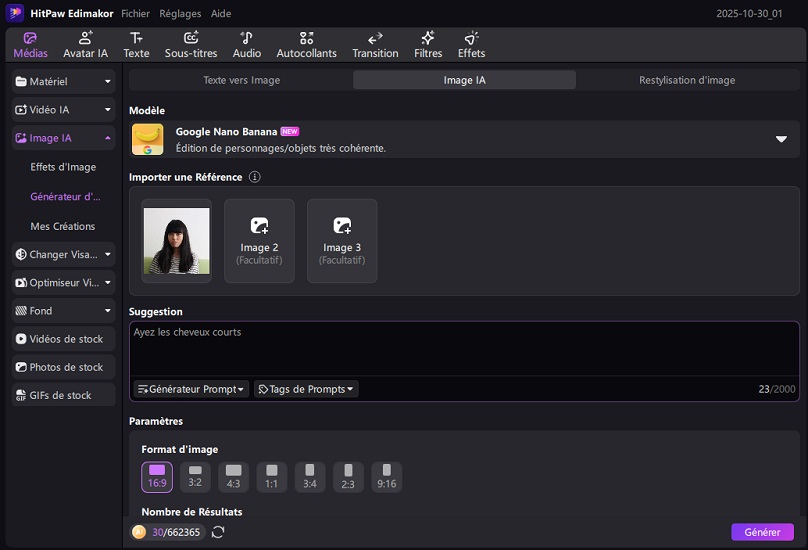Pick the 9:16 image format

[386, 477]
